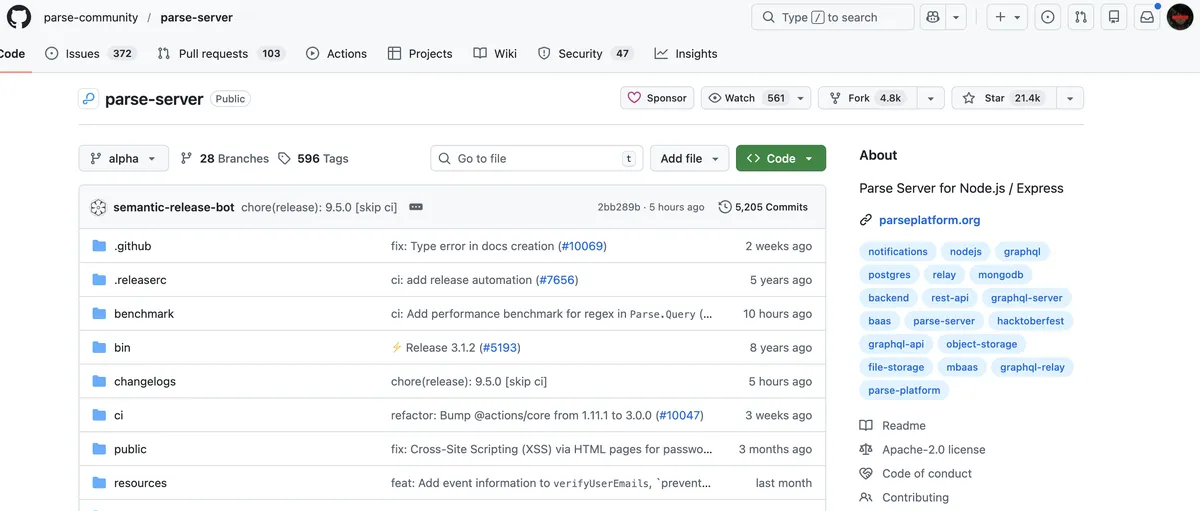
Task: Star the parse-server repository
Action: [x=1001, y=98]
